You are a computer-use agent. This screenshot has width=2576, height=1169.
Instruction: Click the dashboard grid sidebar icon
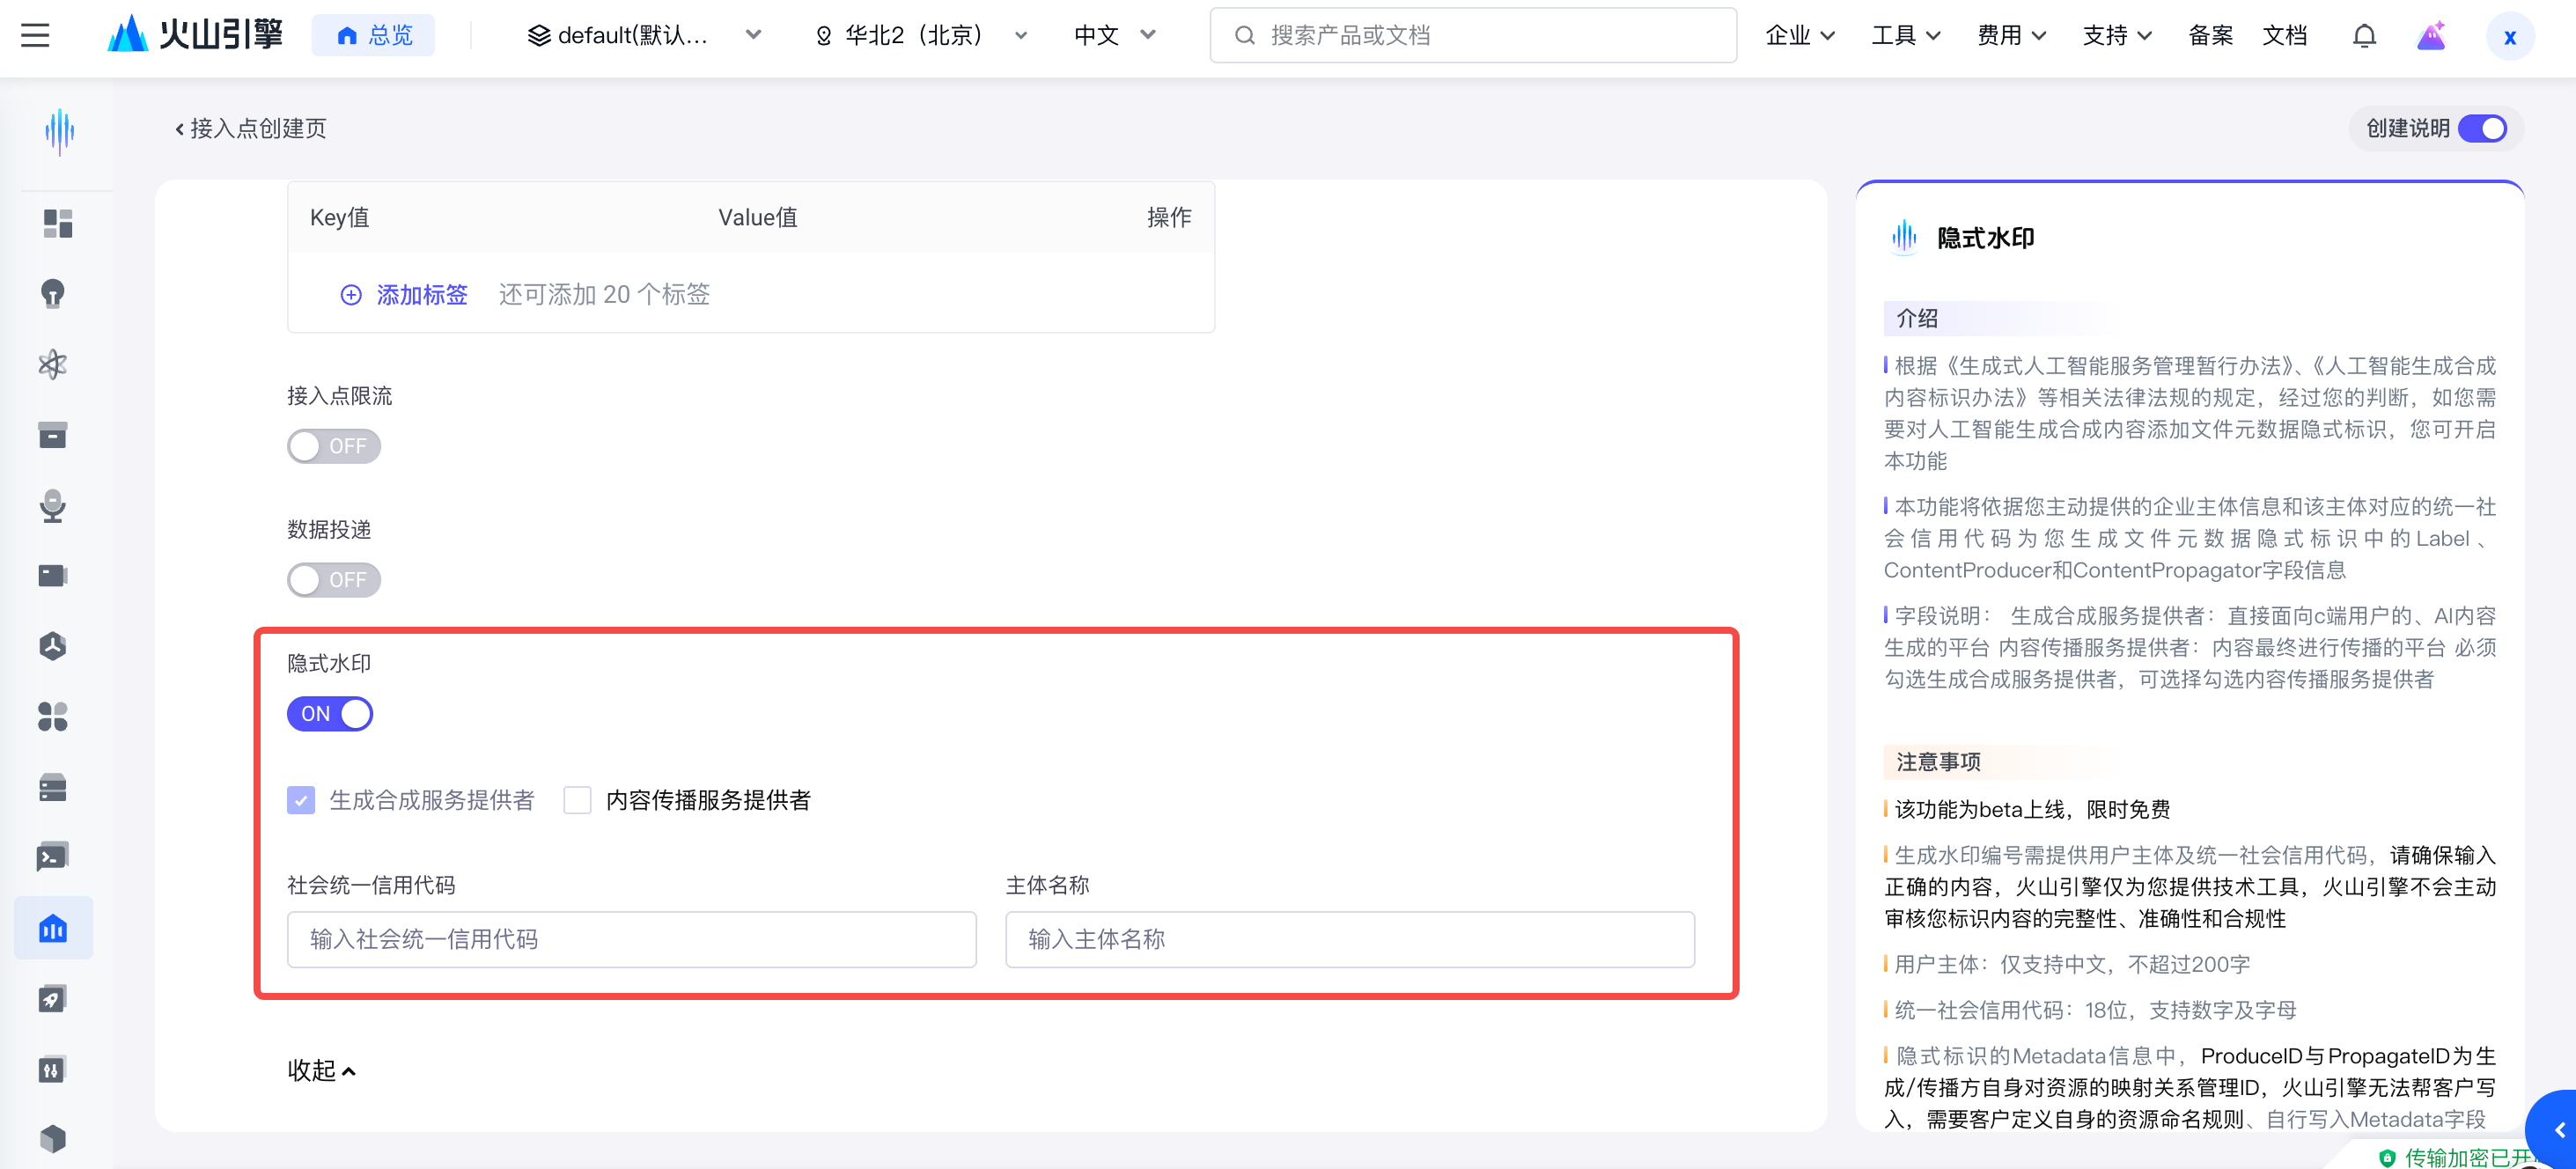pos(57,223)
